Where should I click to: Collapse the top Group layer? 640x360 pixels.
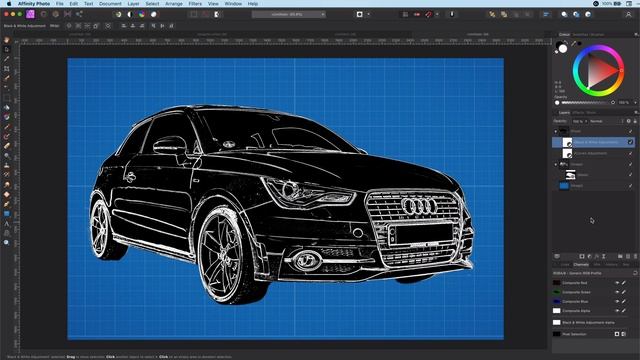(556, 131)
